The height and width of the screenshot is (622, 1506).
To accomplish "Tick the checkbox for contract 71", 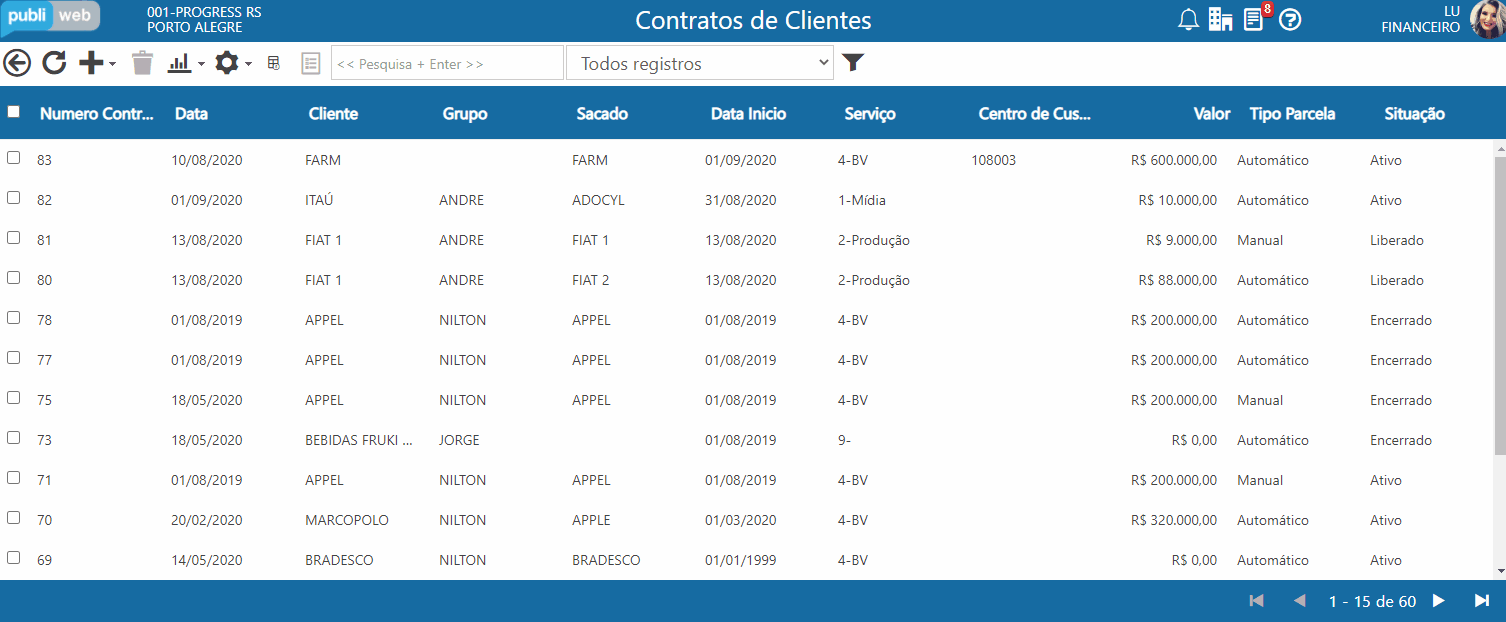I will click(x=13, y=478).
